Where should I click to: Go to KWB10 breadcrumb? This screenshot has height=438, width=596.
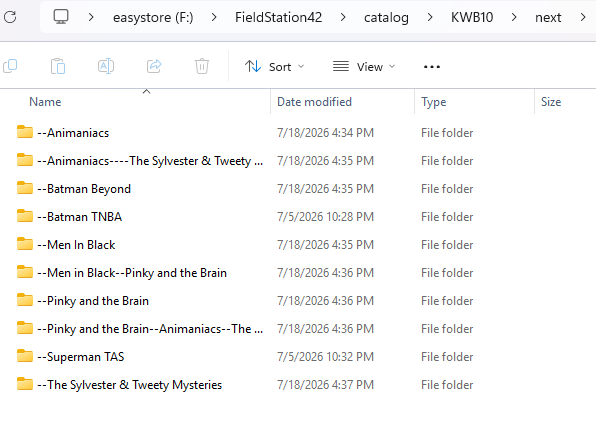472,17
